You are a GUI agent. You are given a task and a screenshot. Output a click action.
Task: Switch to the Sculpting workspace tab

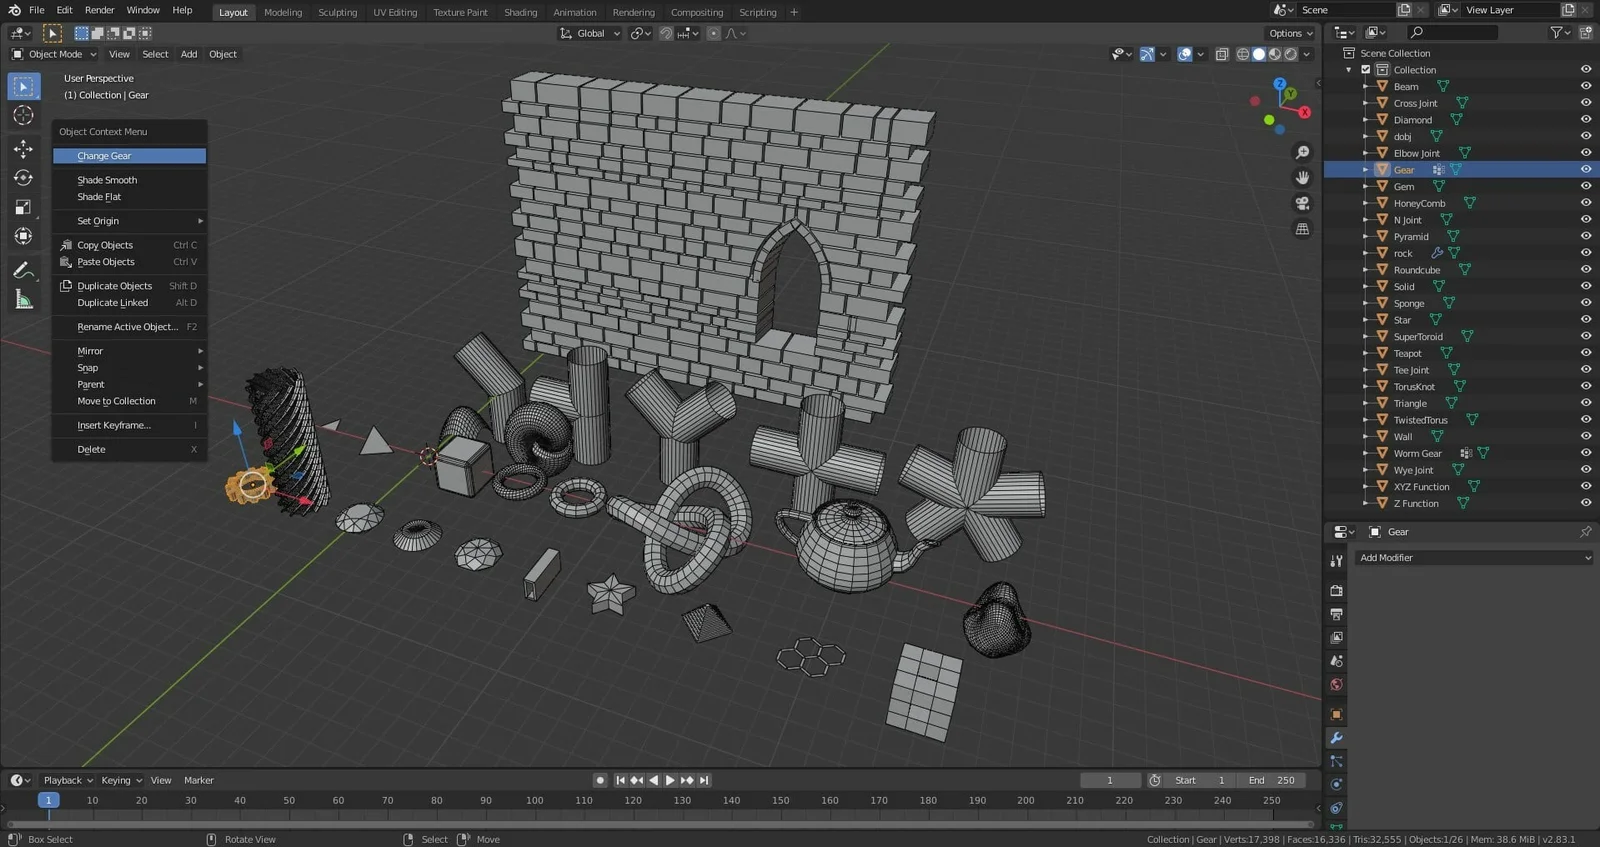337,12
